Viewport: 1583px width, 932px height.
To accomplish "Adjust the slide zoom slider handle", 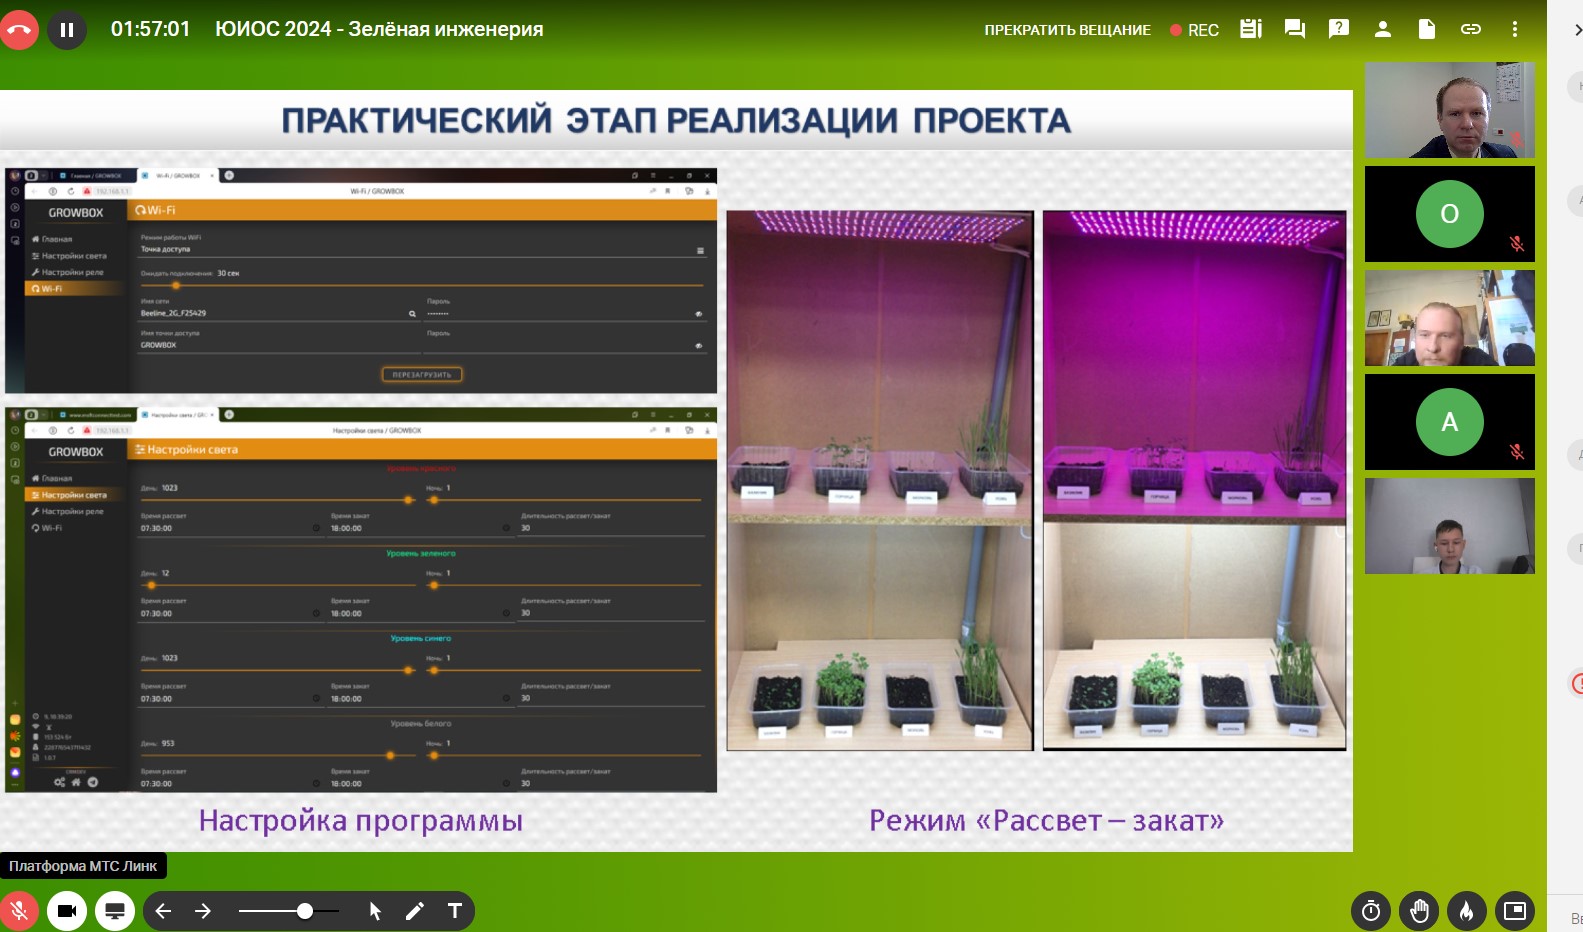I will point(305,911).
